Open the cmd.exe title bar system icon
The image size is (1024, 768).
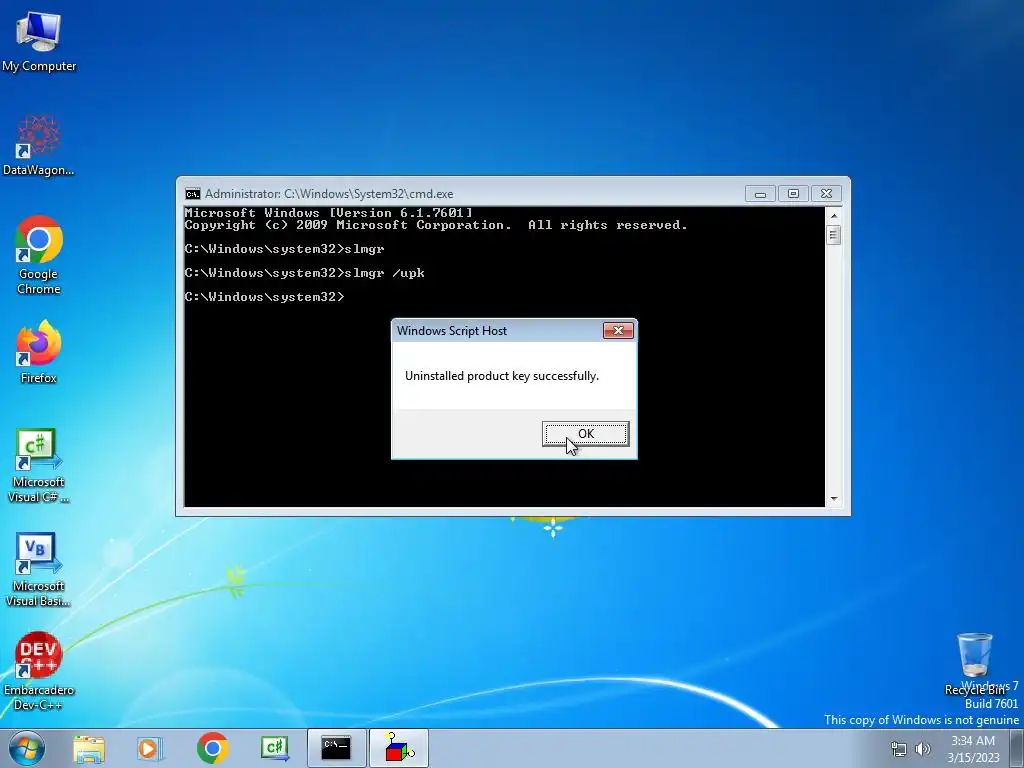tap(193, 194)
